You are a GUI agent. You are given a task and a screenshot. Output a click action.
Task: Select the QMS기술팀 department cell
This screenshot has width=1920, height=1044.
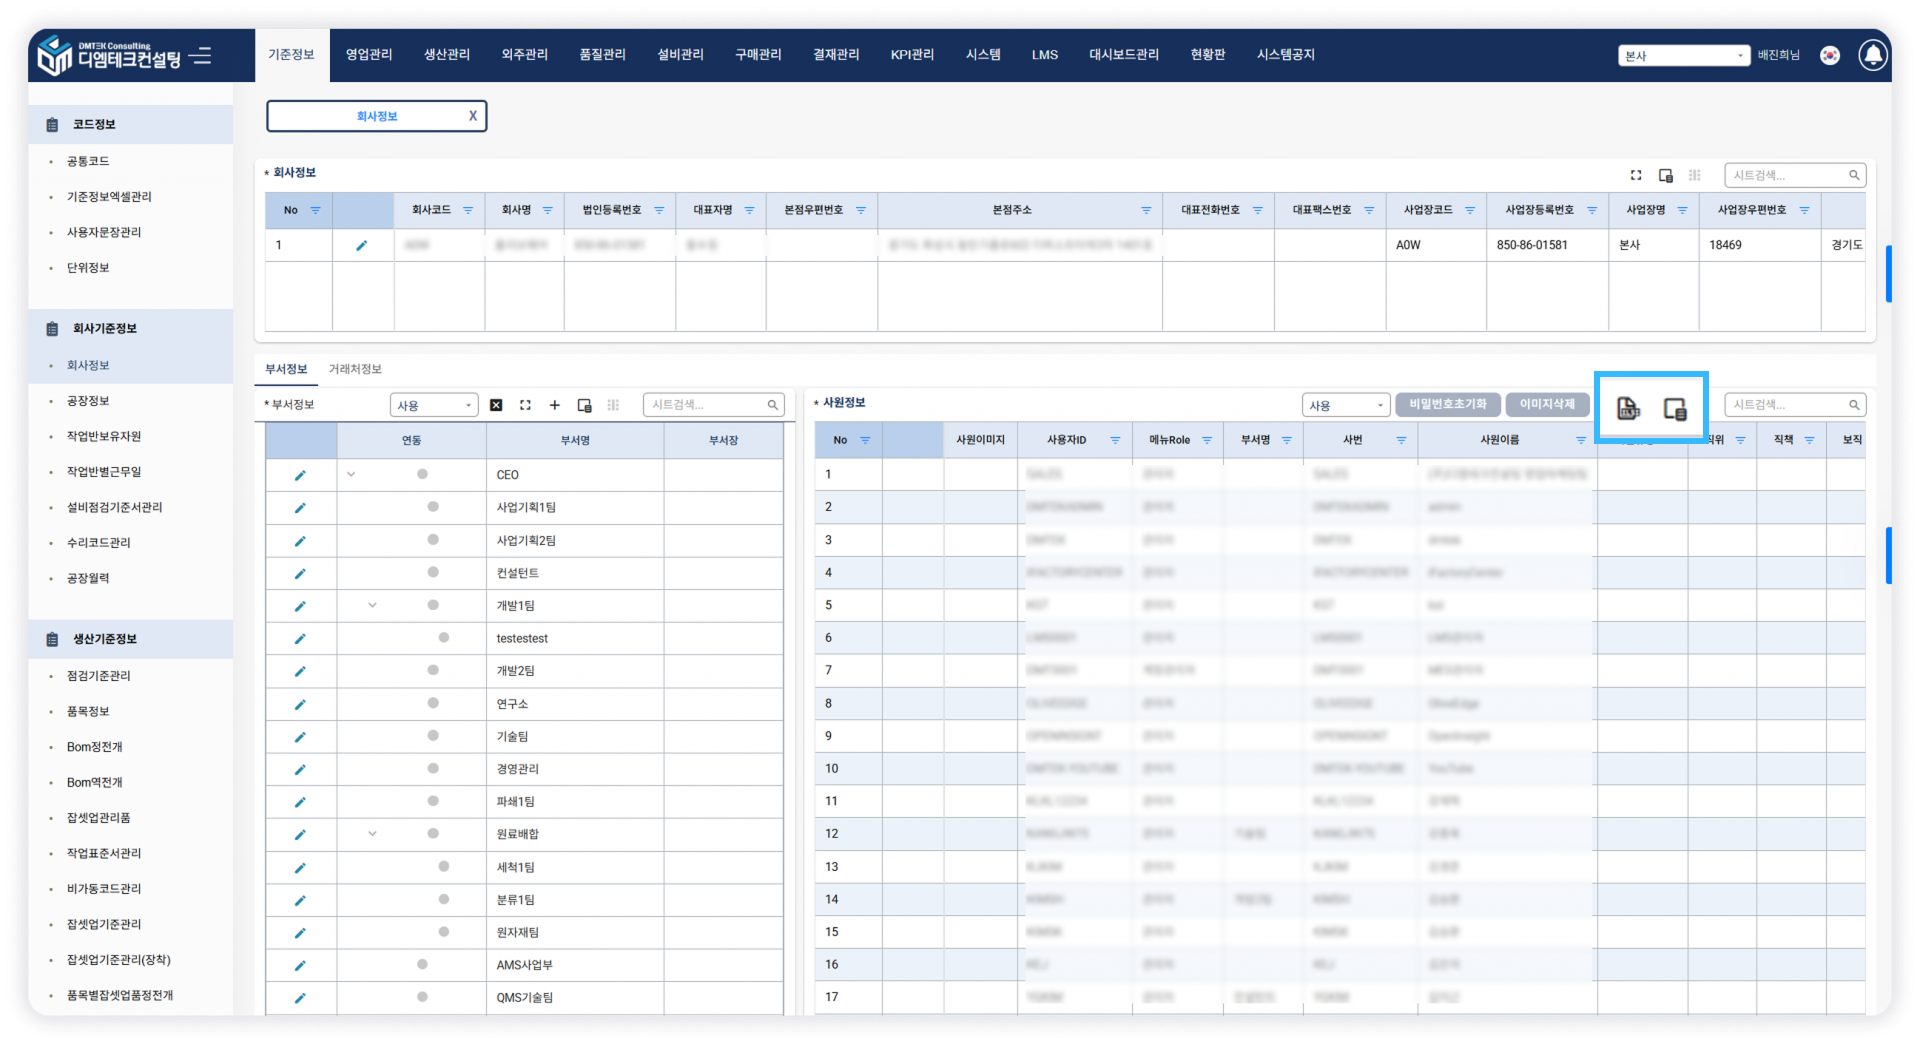[x=525, y=998]
